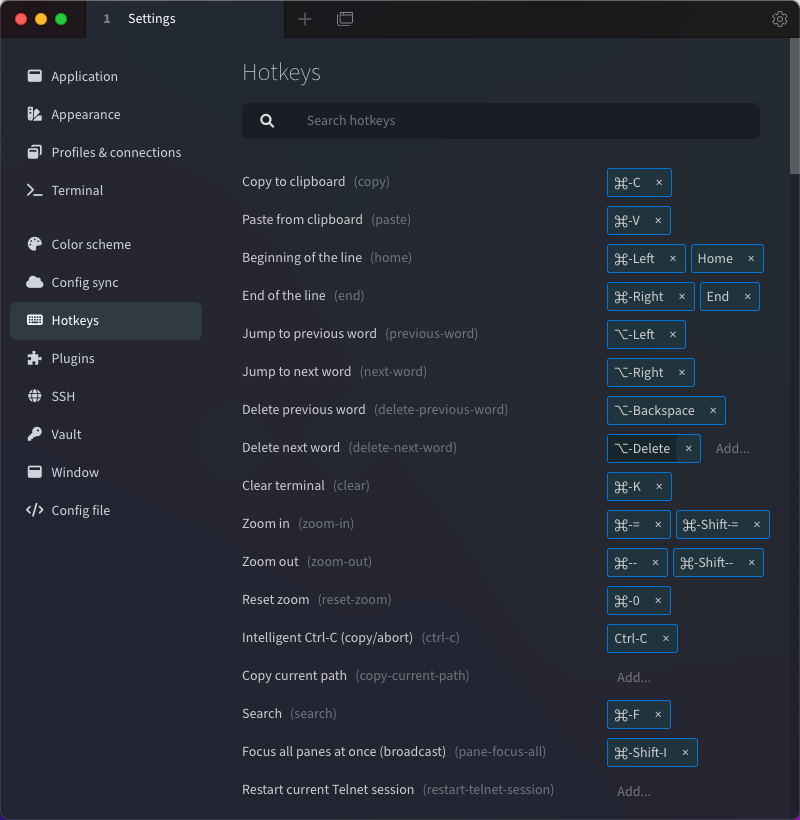Open the Plugins puzzle-piece section
The image size is (800, 820).
click(x=72, y=358)
